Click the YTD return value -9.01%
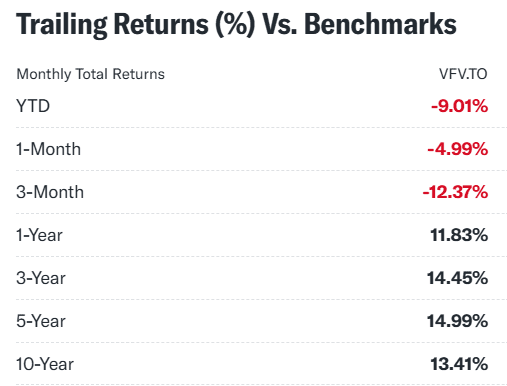Image resolution: width=507 pixels, height=386 pixels. (459, 106)
